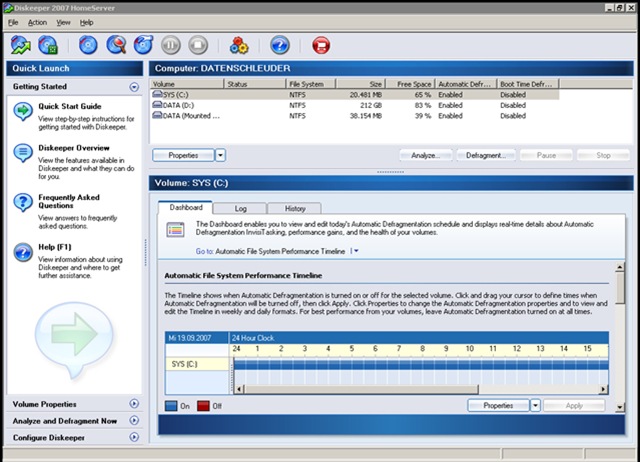Click the Pause button
Viewport: 640px width, 462px height.
[x=546, y=155]
